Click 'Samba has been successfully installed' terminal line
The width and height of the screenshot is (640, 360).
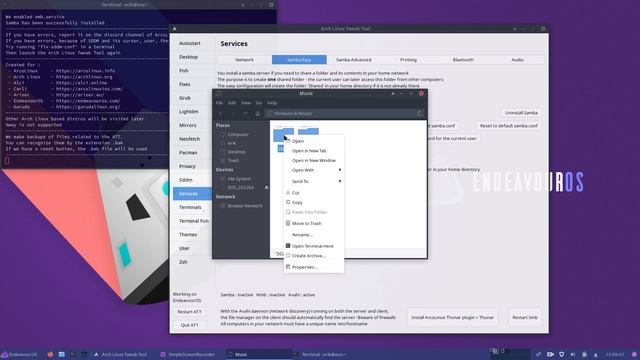coord(55,23)
